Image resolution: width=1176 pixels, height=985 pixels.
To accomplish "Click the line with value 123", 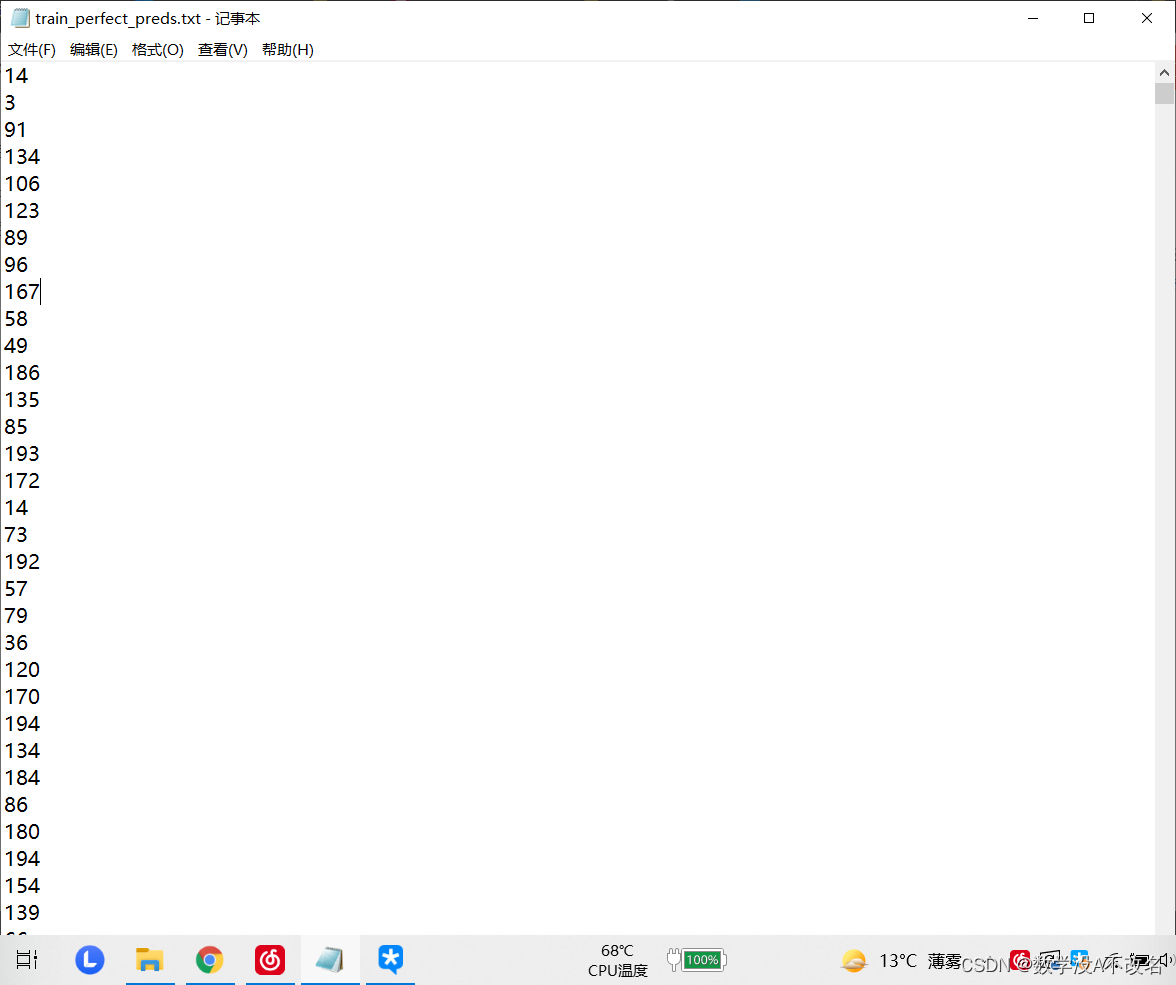I will coord(22,211).
